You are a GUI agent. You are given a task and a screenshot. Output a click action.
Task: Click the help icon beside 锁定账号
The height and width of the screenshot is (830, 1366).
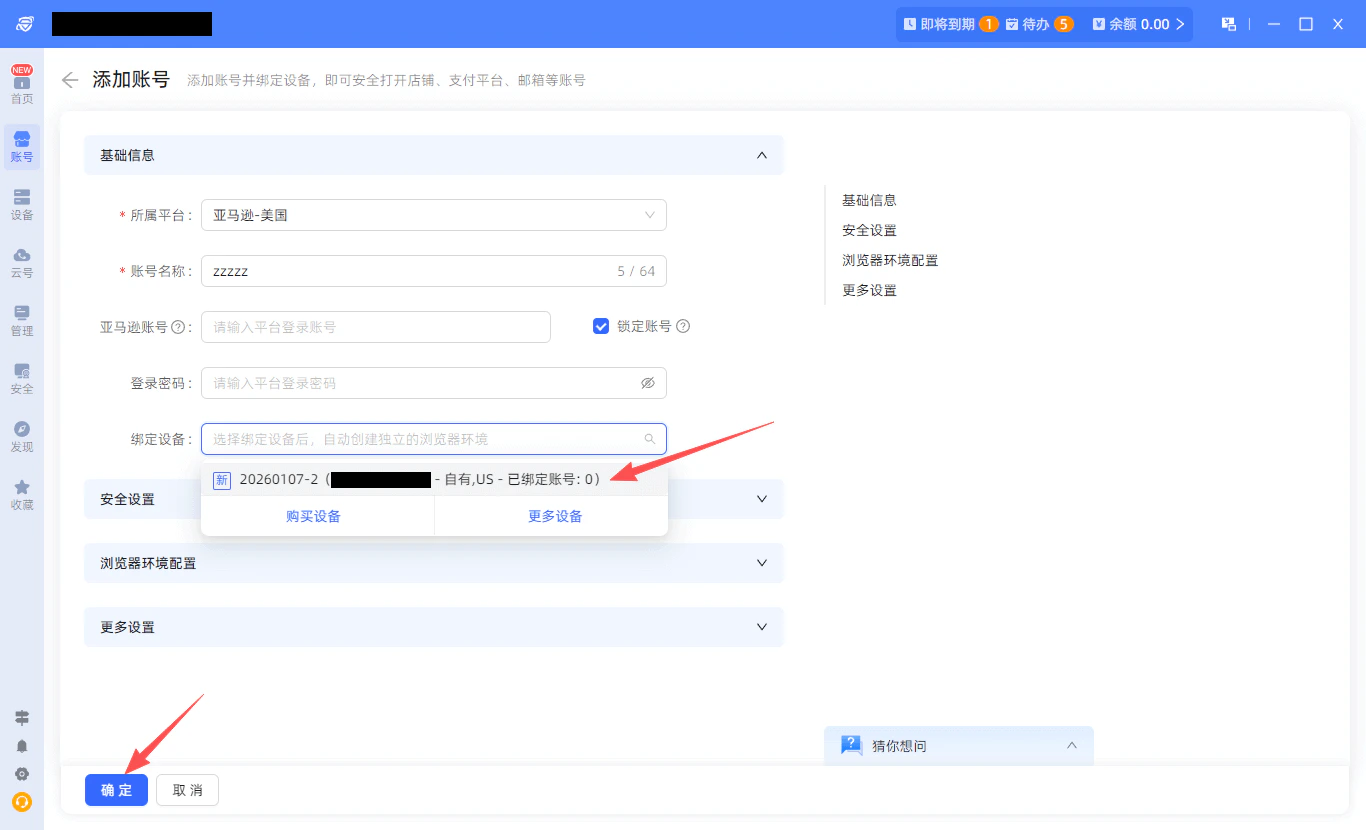pyautogui.click(x=683, y=326)
